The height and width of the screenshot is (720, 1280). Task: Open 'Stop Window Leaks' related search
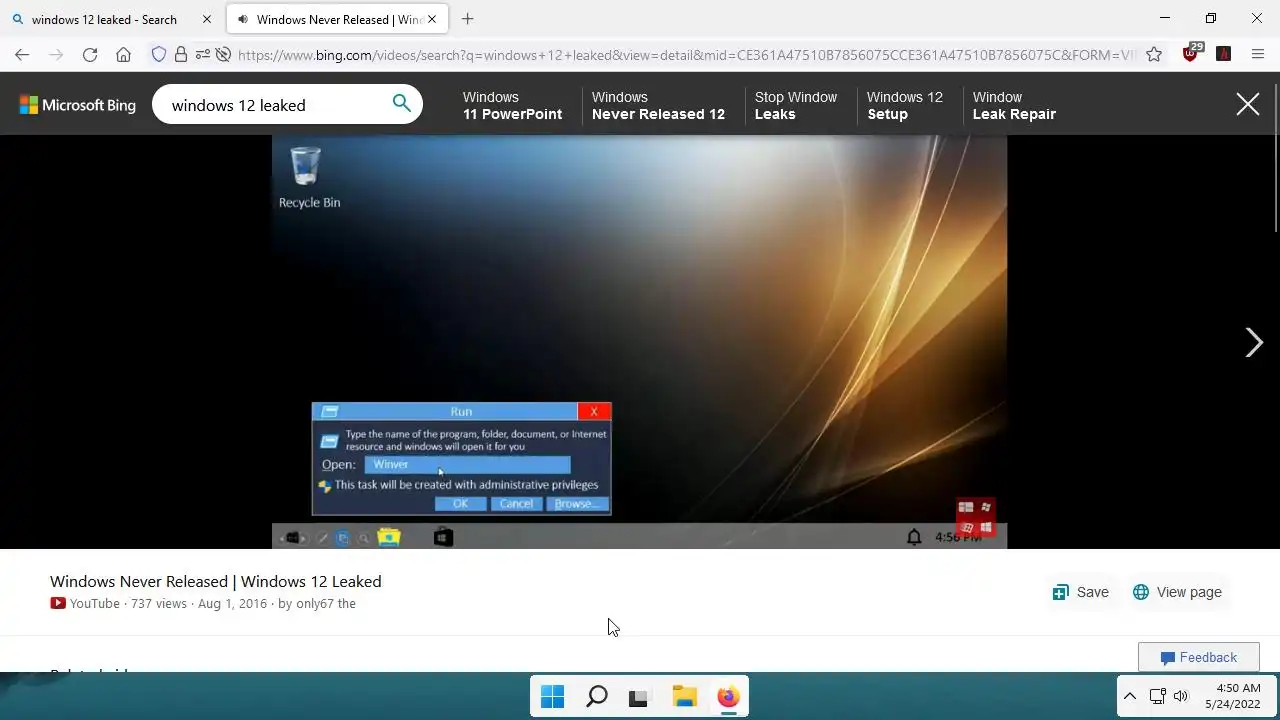[x=796, y=105]
